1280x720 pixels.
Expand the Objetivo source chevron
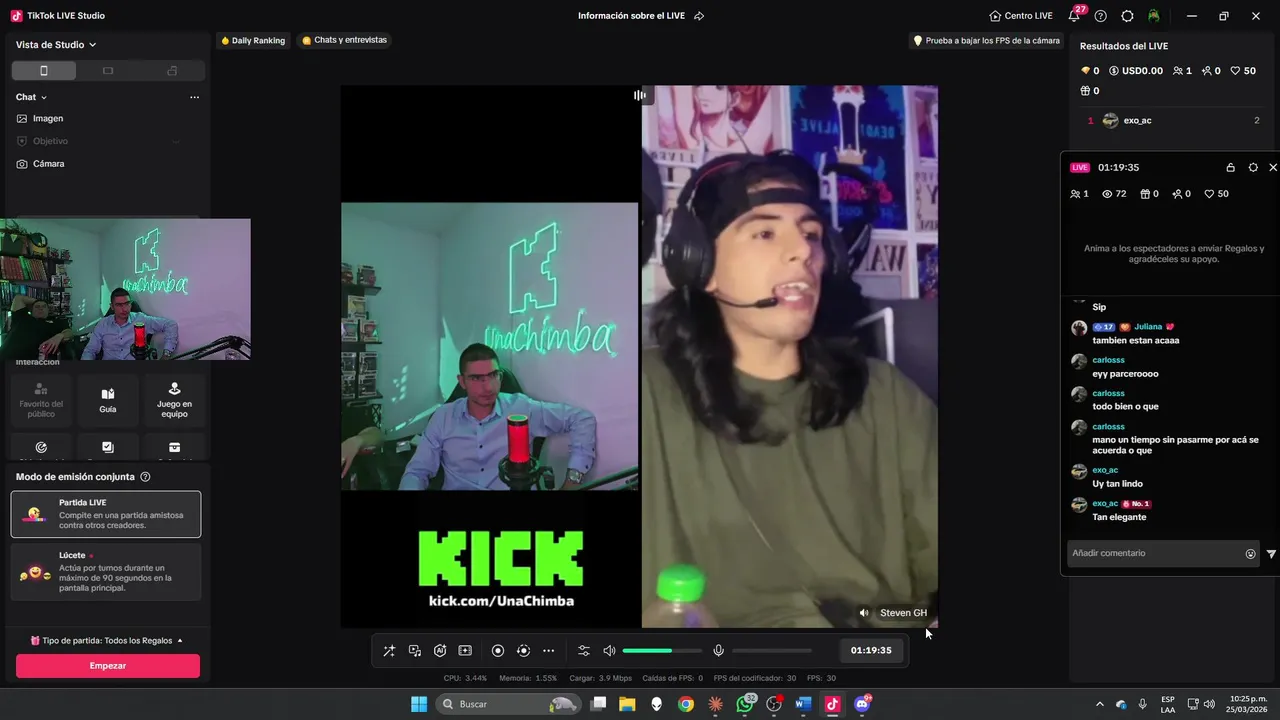coord(176,141)
